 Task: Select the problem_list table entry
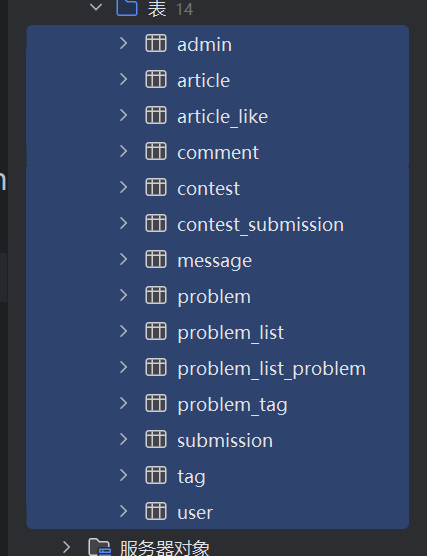point(218,332)
